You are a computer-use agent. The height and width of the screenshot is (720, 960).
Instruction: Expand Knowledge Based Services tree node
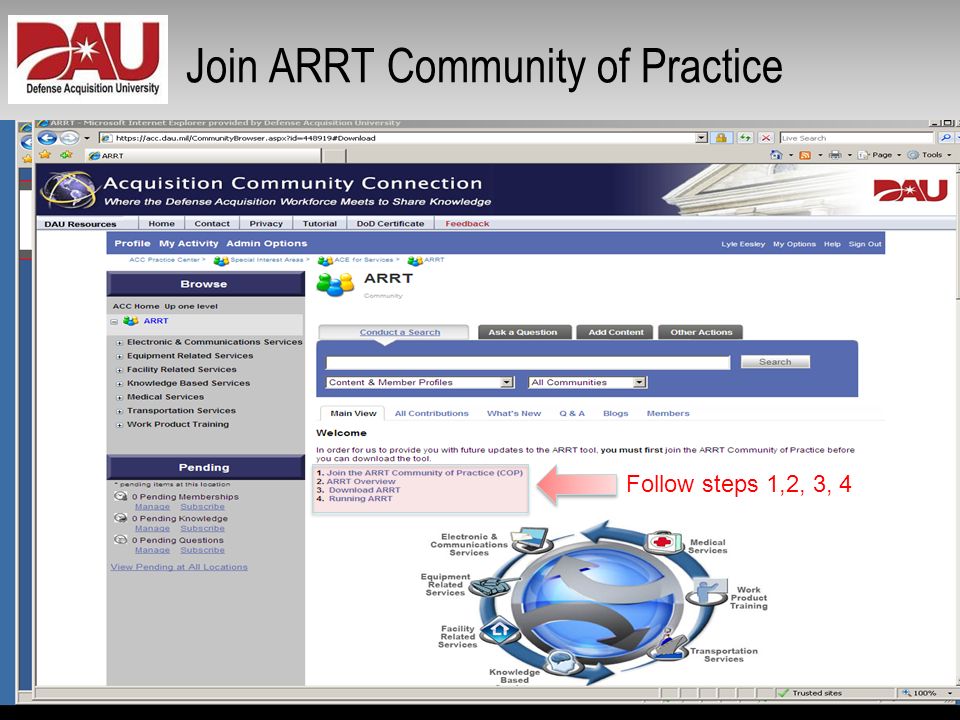119,384
